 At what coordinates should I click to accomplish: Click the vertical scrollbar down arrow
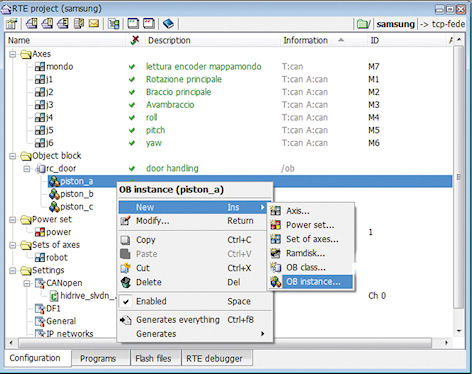tap(459, 331)
